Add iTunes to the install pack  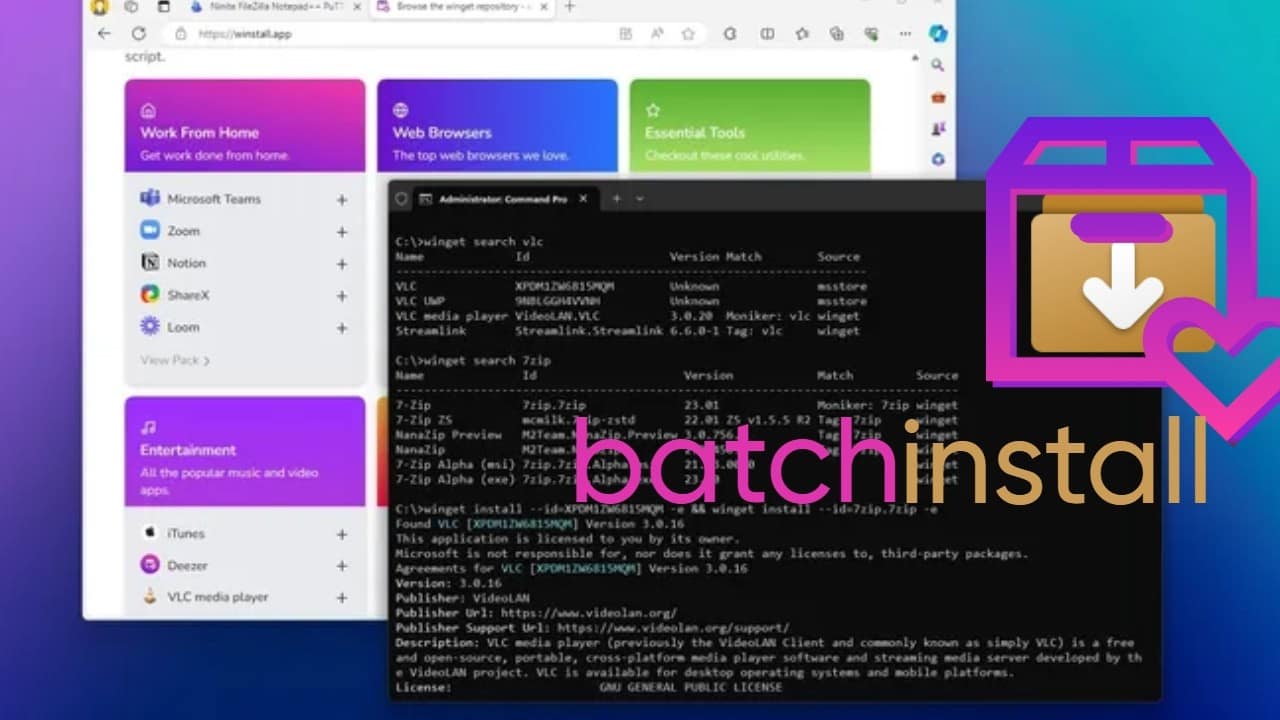(x=341, y=535)
